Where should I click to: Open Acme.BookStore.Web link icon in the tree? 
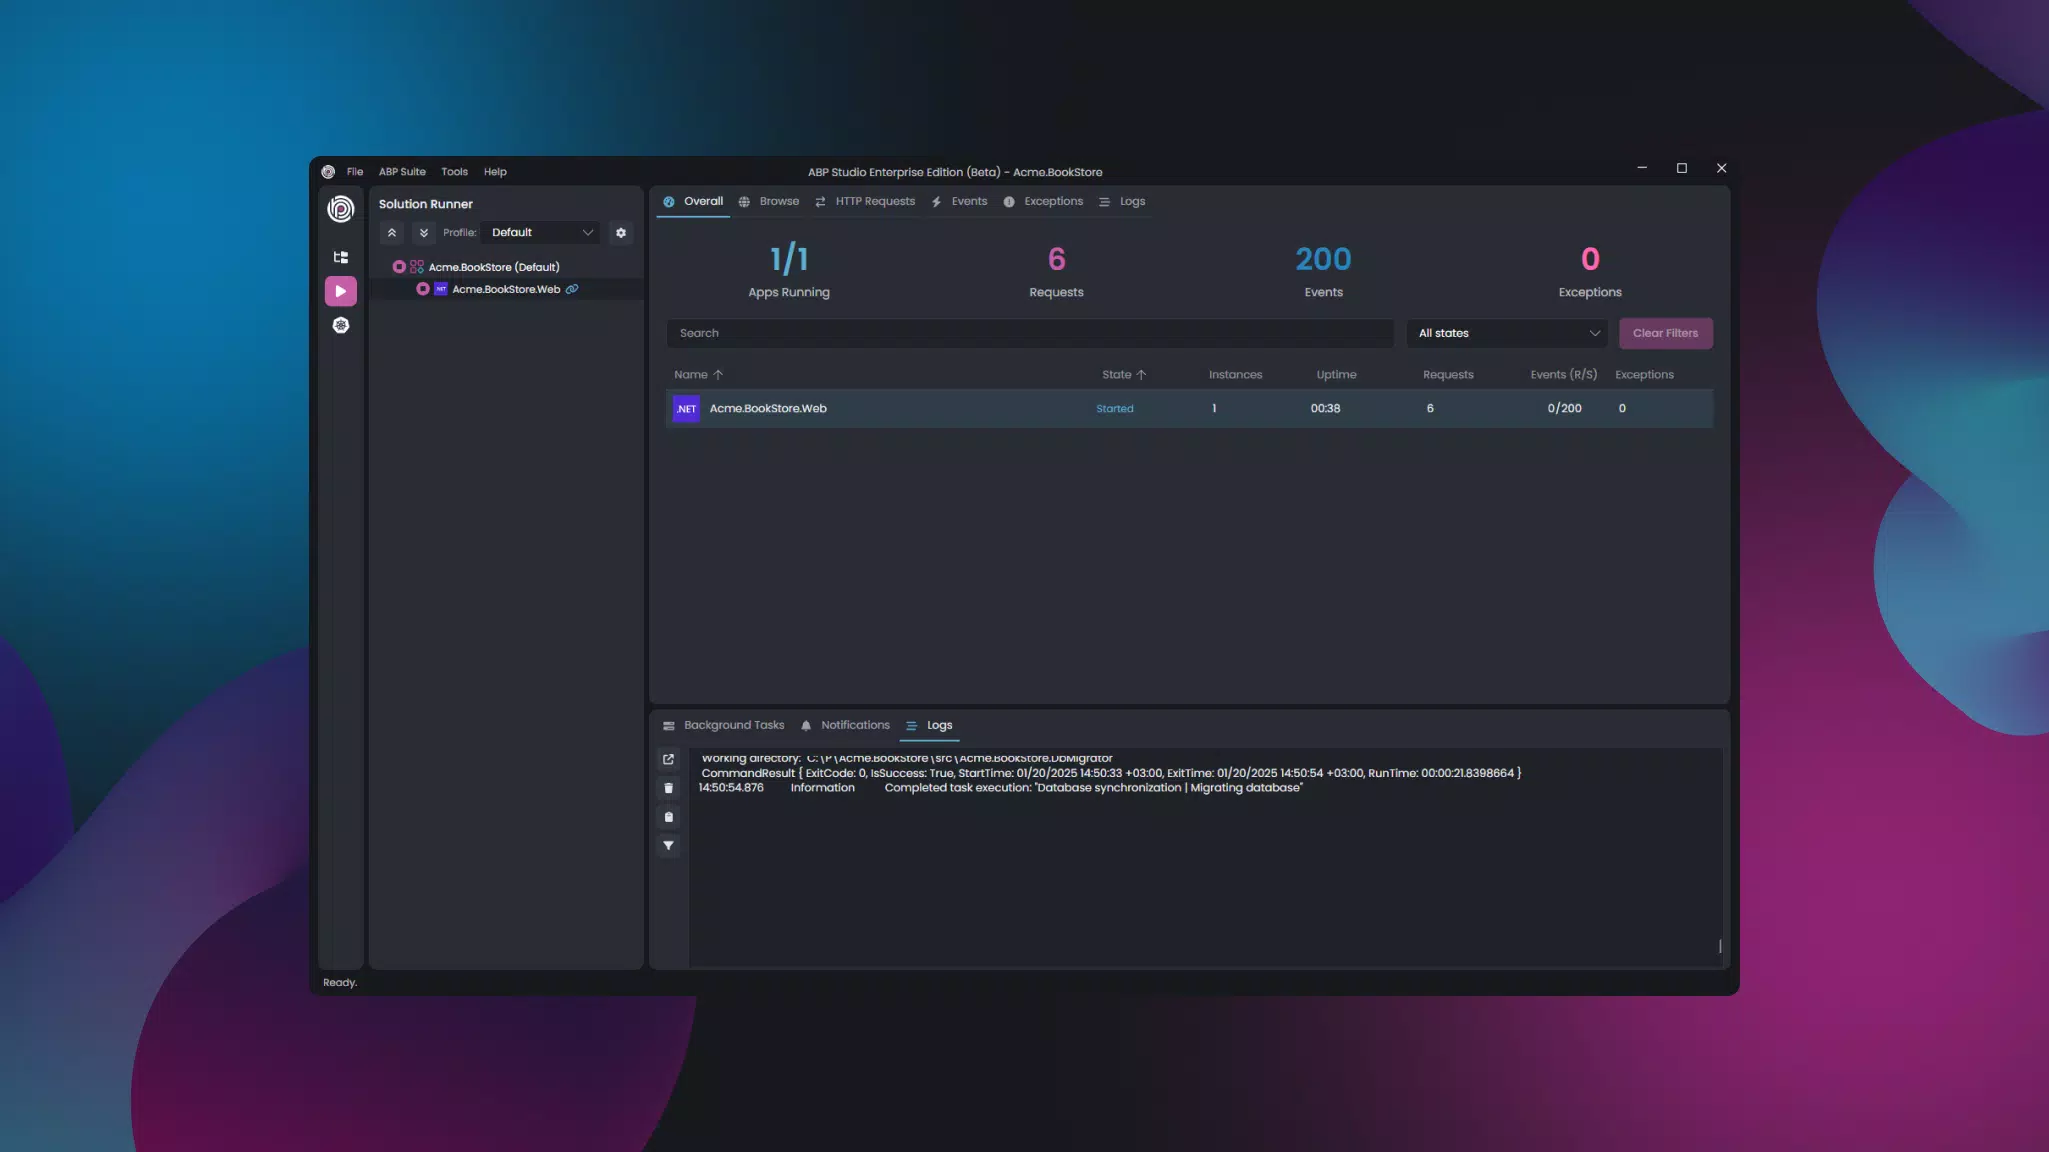(x=572, y=289)
